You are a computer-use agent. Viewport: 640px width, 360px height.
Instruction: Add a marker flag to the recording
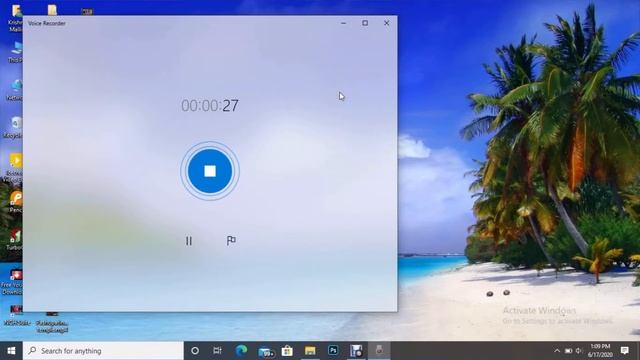click(x=231, y=241)
